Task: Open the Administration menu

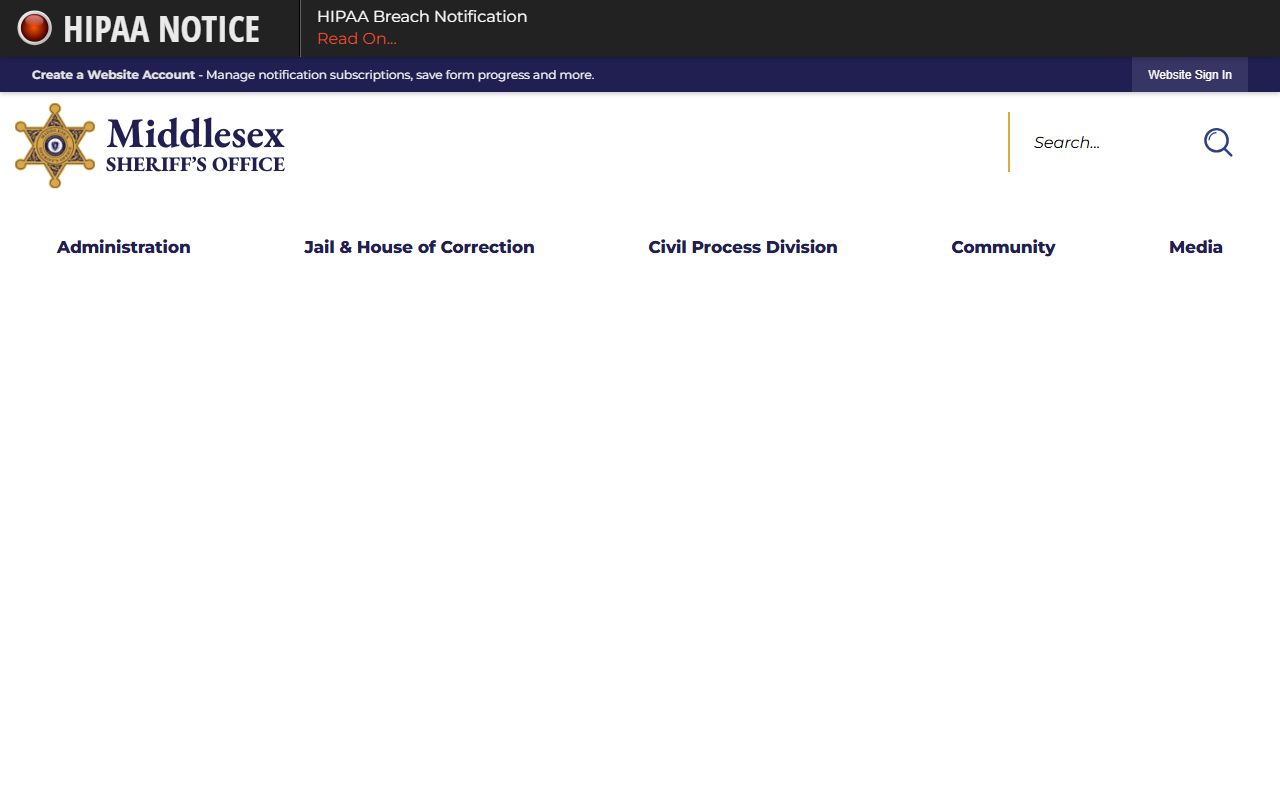Action: point(123,247)
